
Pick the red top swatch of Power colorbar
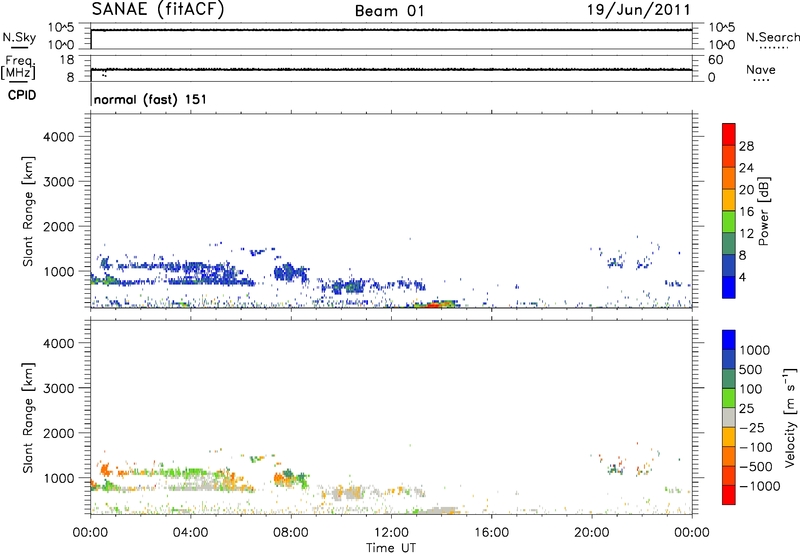coord(729,134)
